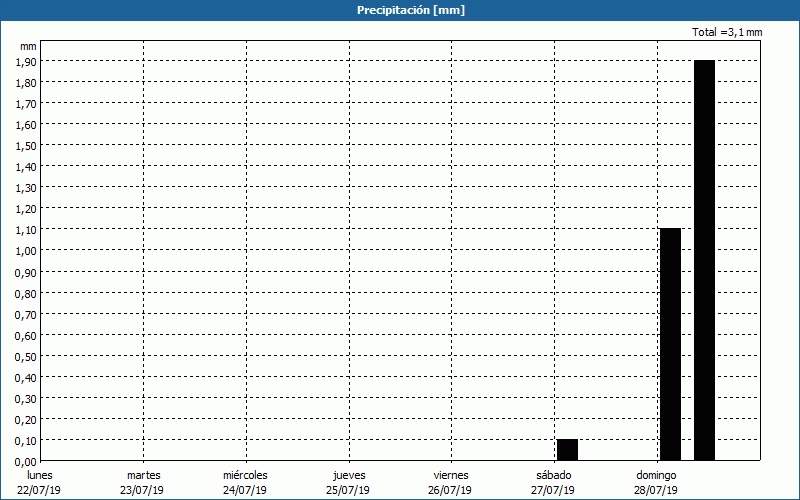Click the 0,30 y-axis value
The height and width of the screenshot is (500, 800).
[x=26, y=398]
